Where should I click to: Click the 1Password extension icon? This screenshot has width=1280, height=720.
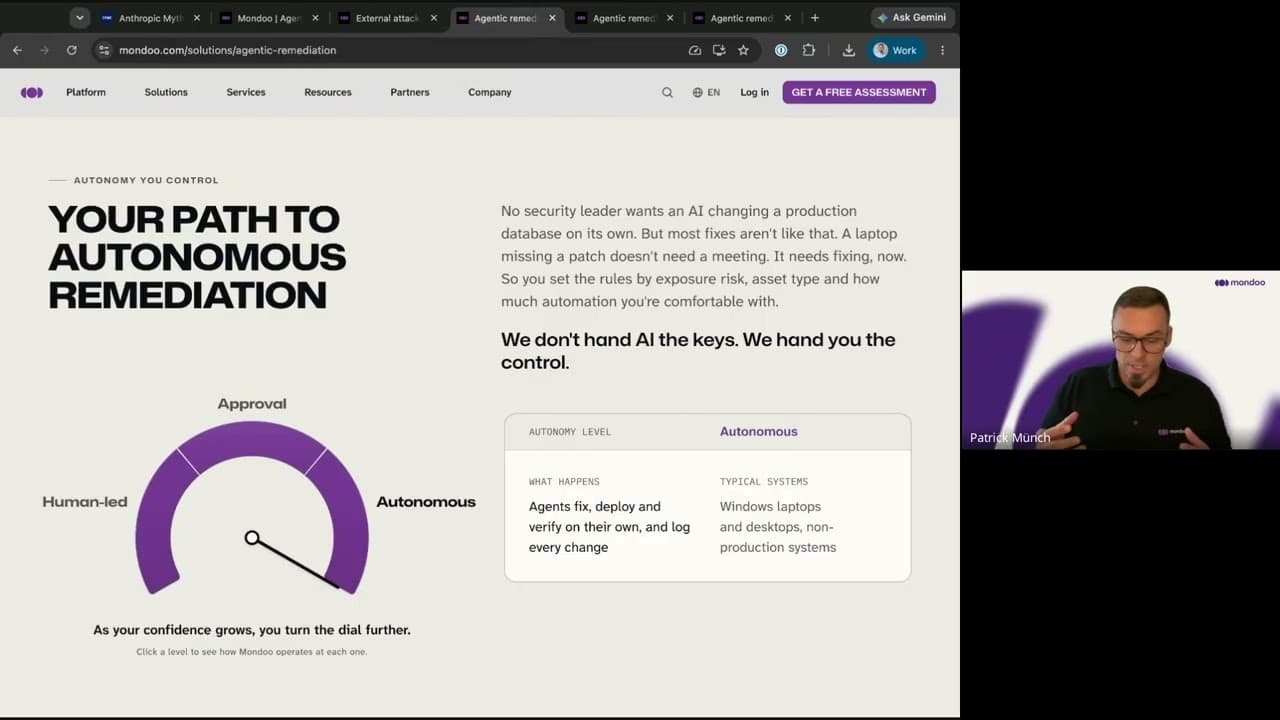pyautogui.click(x=781, y=50)
